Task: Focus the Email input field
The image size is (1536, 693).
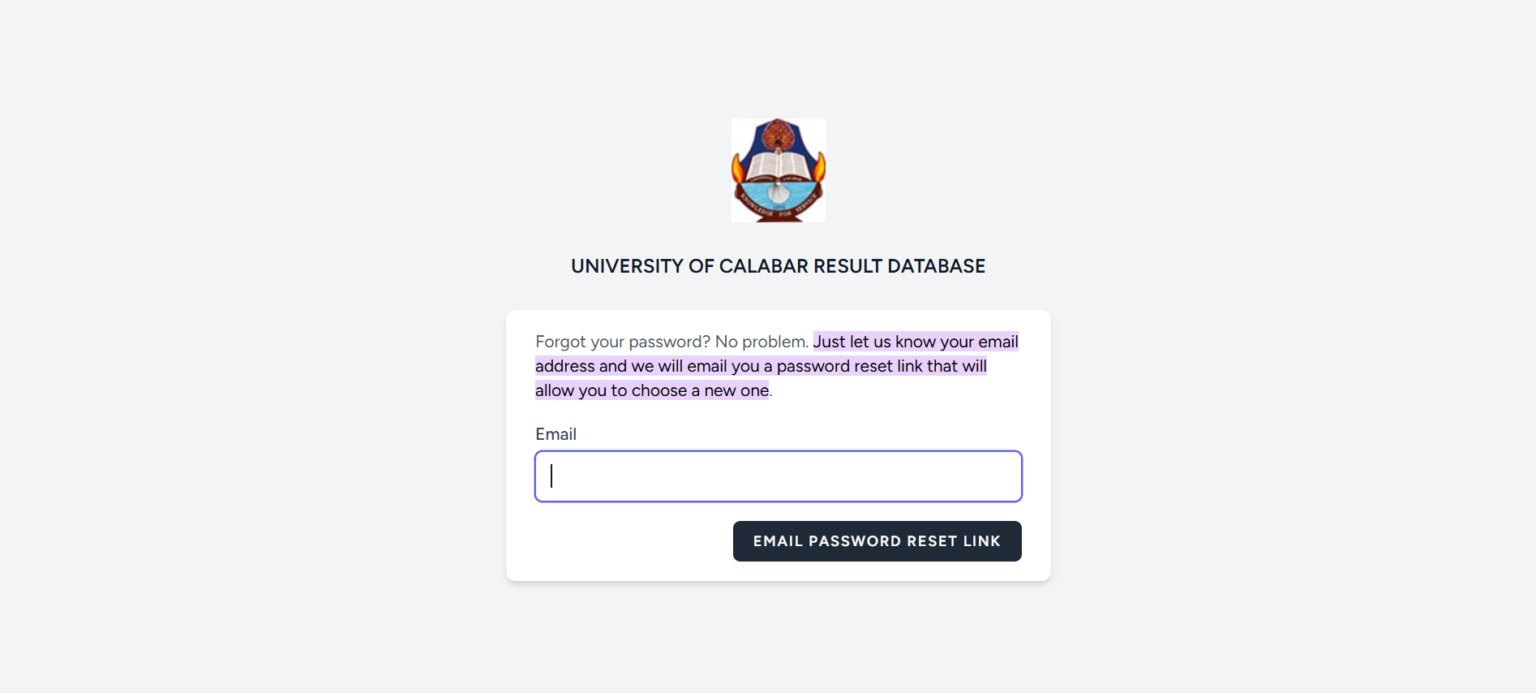Action: (x=778, y=476)
